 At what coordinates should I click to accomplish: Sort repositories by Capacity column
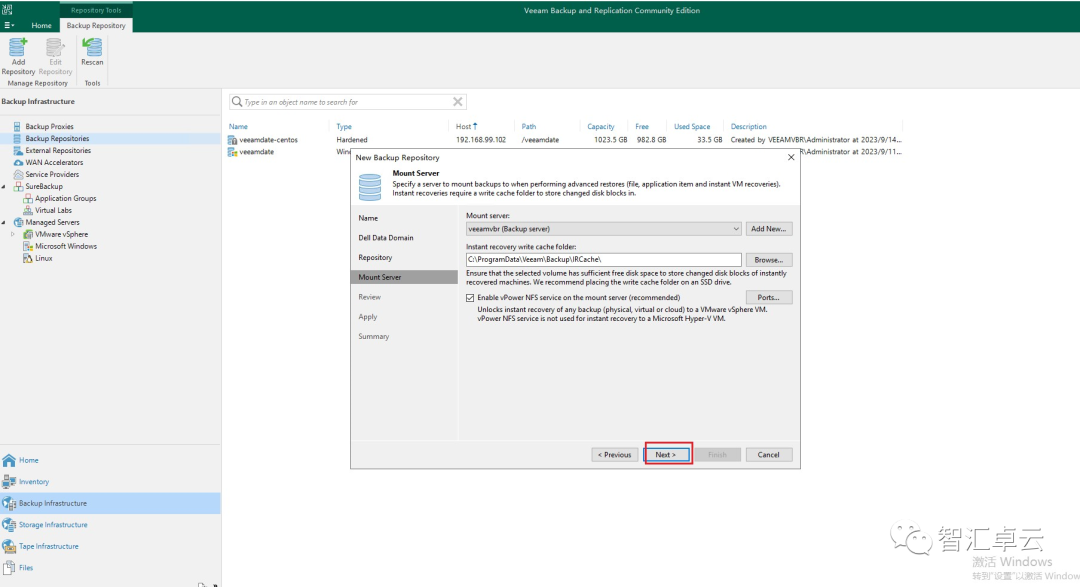tap(601, 127)
